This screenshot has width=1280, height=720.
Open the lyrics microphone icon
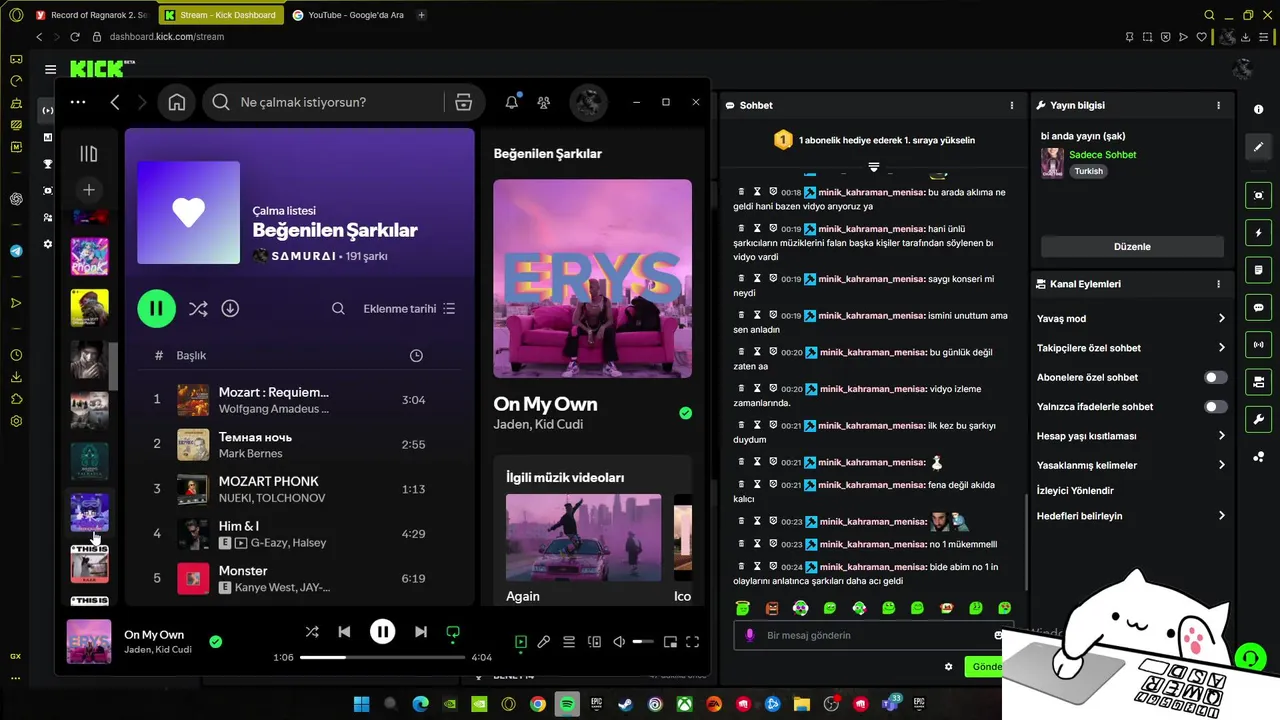coord(544,642)
